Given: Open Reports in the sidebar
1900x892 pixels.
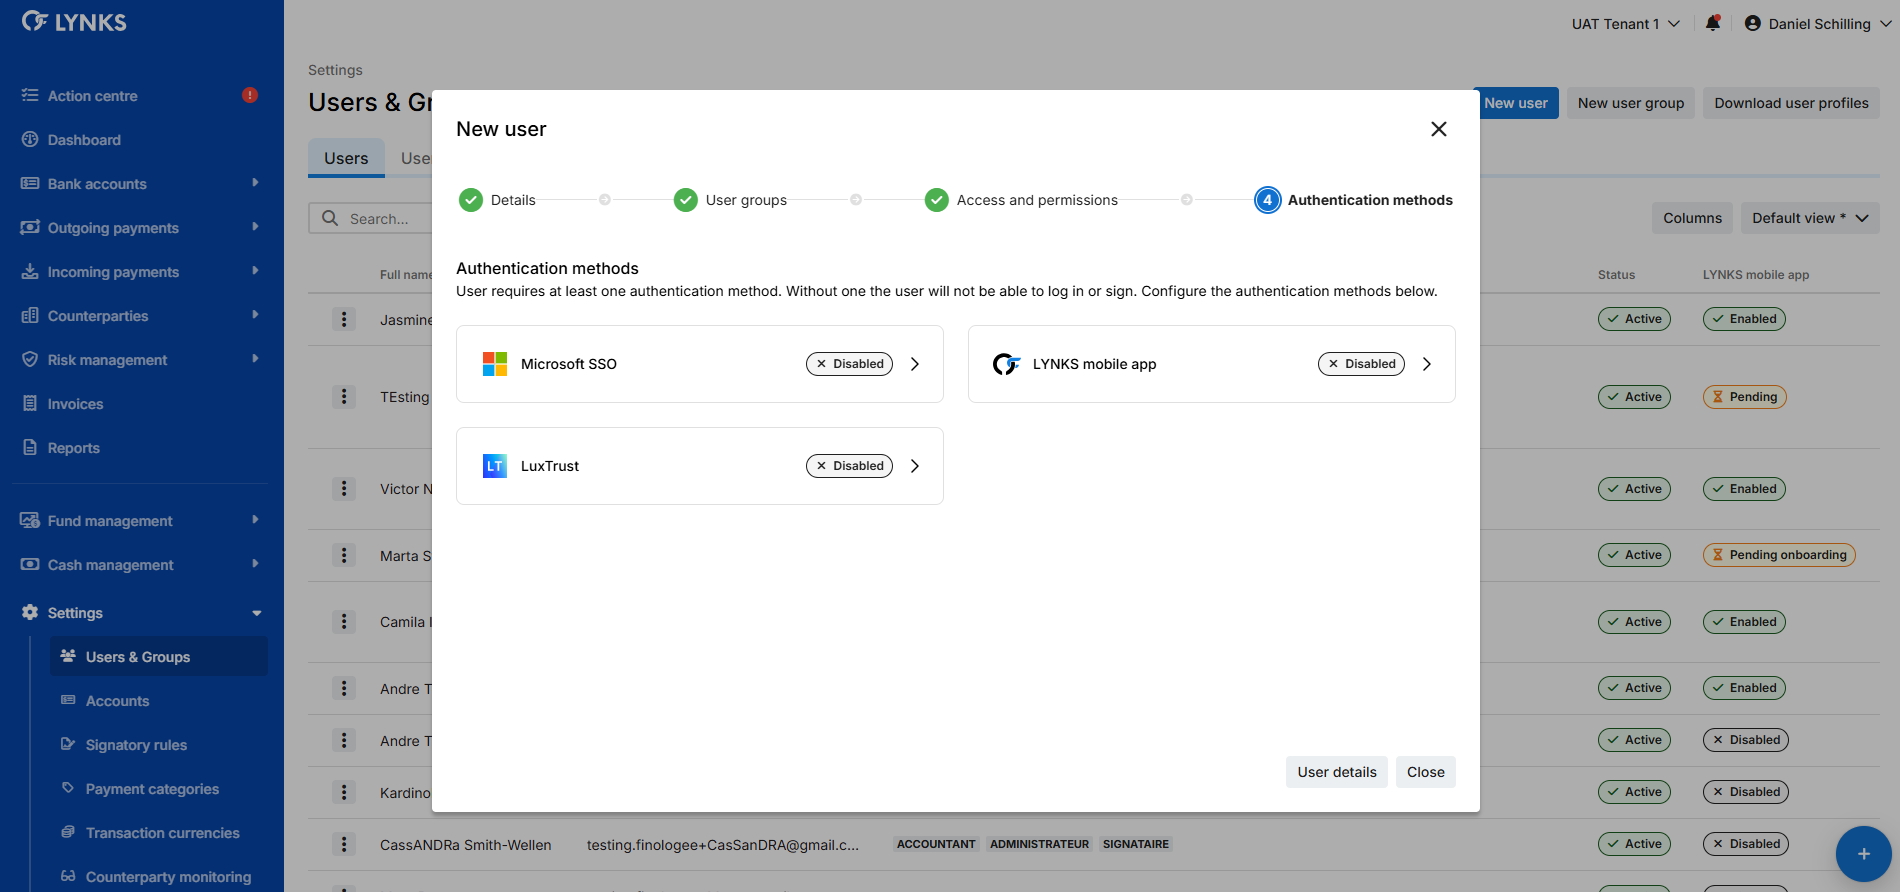Looking at the screenshot, I should tap(73, 448).
